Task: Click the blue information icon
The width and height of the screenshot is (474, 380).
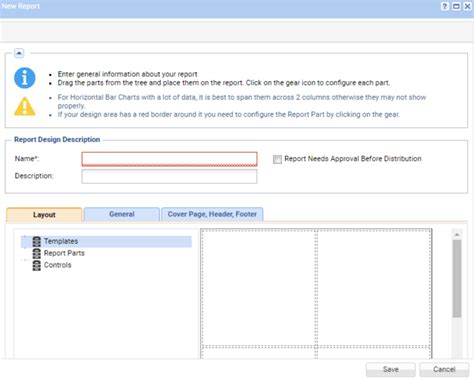Action: tap(24, 78)
